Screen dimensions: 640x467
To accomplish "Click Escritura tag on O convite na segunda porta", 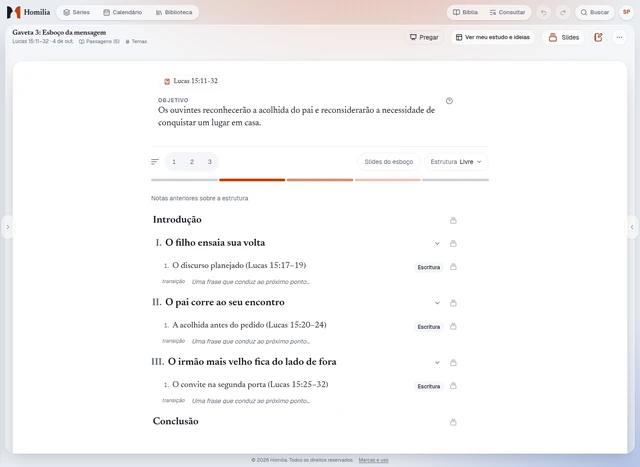I will coord(429,387).
